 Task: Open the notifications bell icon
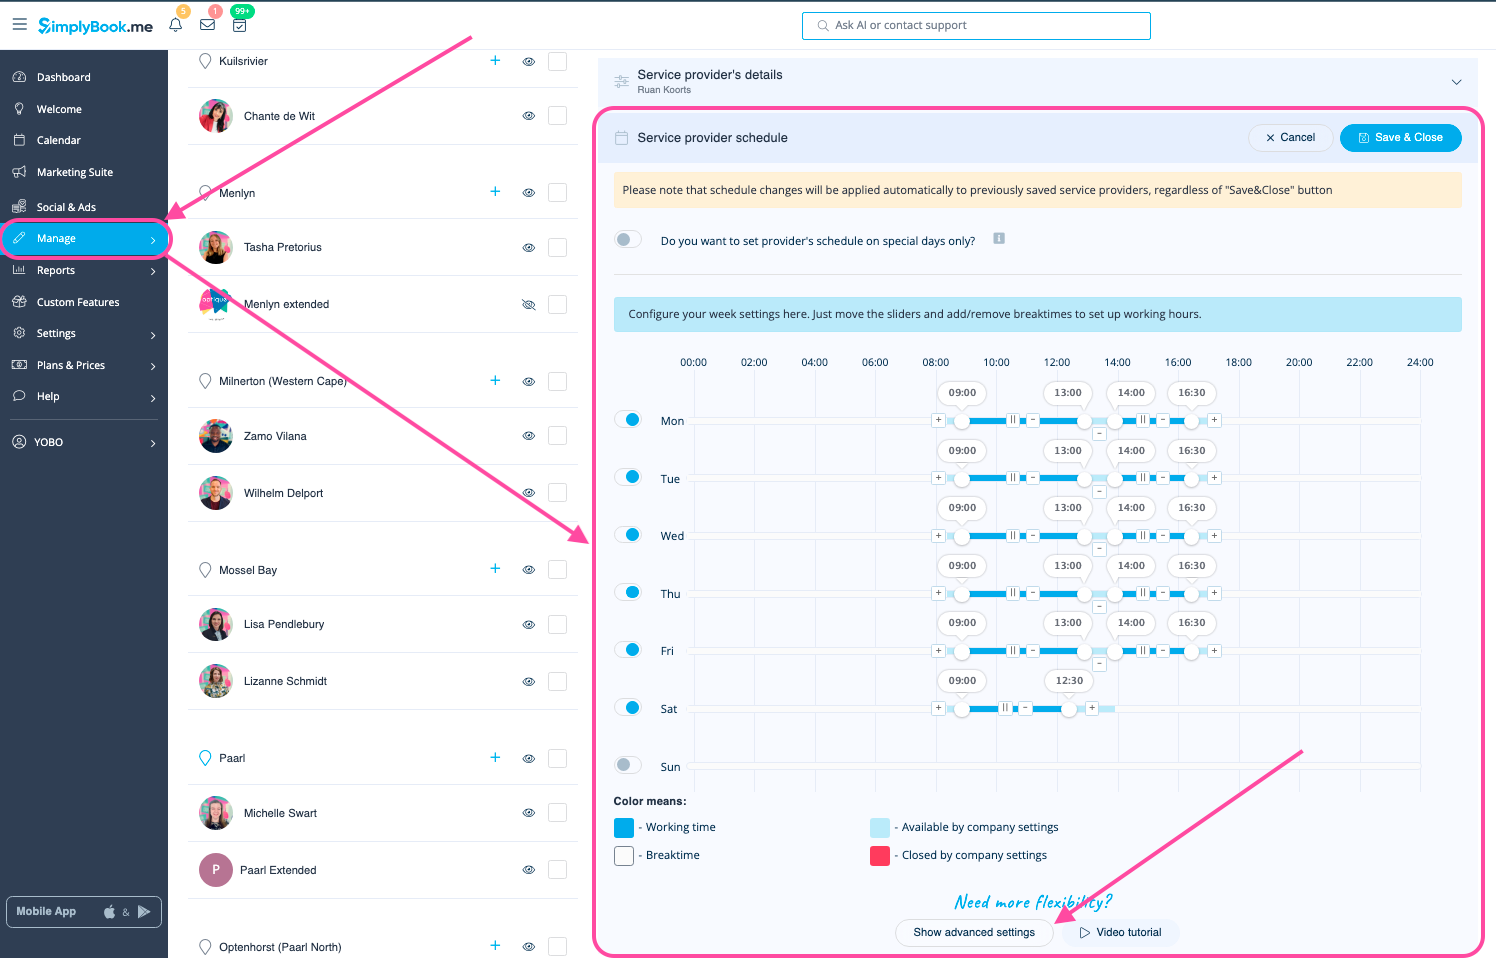point(176,25)
